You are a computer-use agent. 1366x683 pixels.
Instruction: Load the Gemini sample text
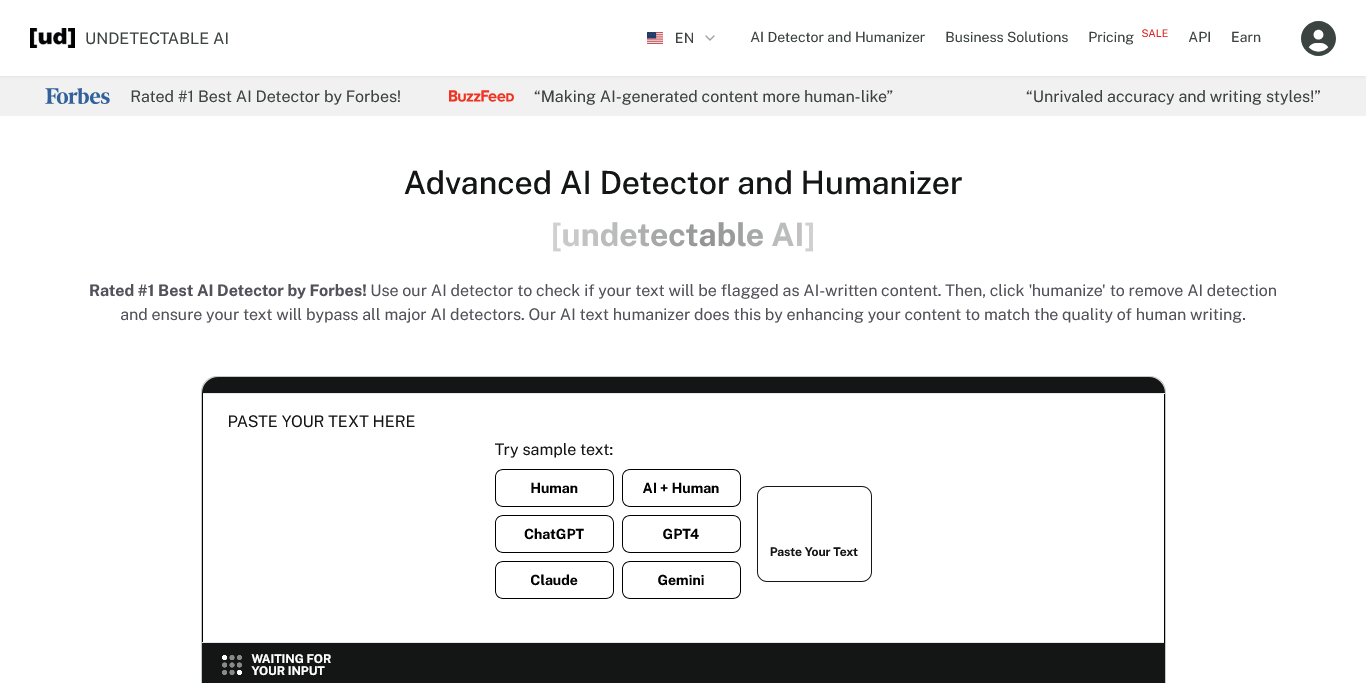[681, 580]
